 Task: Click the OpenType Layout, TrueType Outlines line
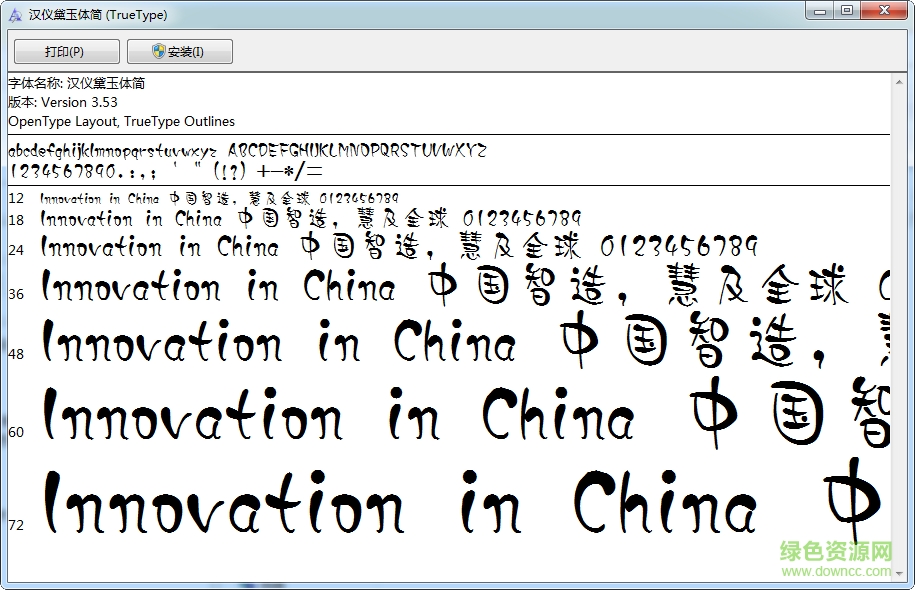click(x=121, y=121)
